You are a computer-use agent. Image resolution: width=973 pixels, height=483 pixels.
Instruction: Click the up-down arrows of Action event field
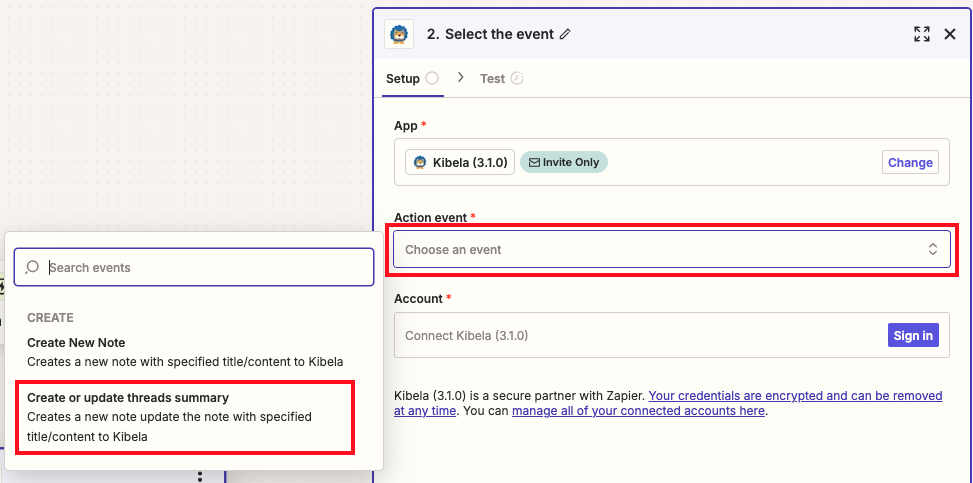[933, 250]
